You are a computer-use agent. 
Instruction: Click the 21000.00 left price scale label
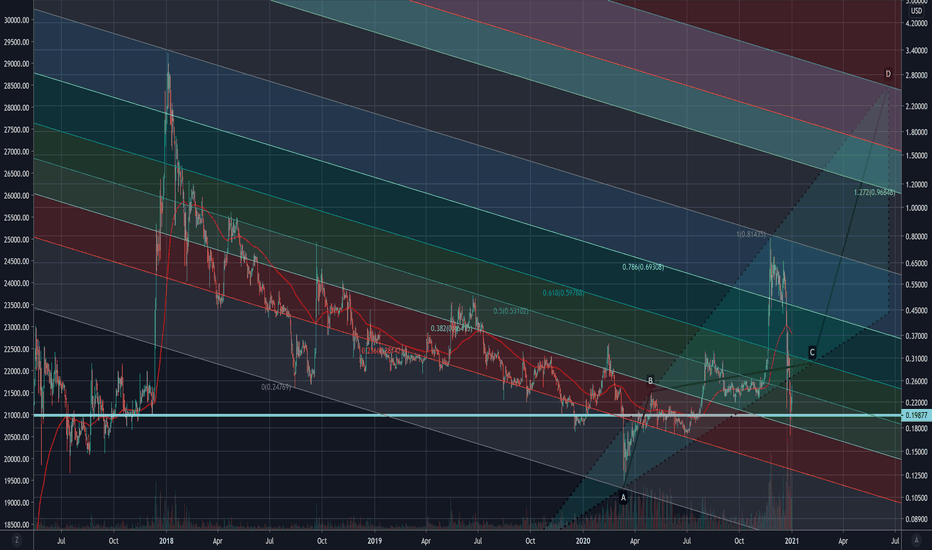pos(17,415)
